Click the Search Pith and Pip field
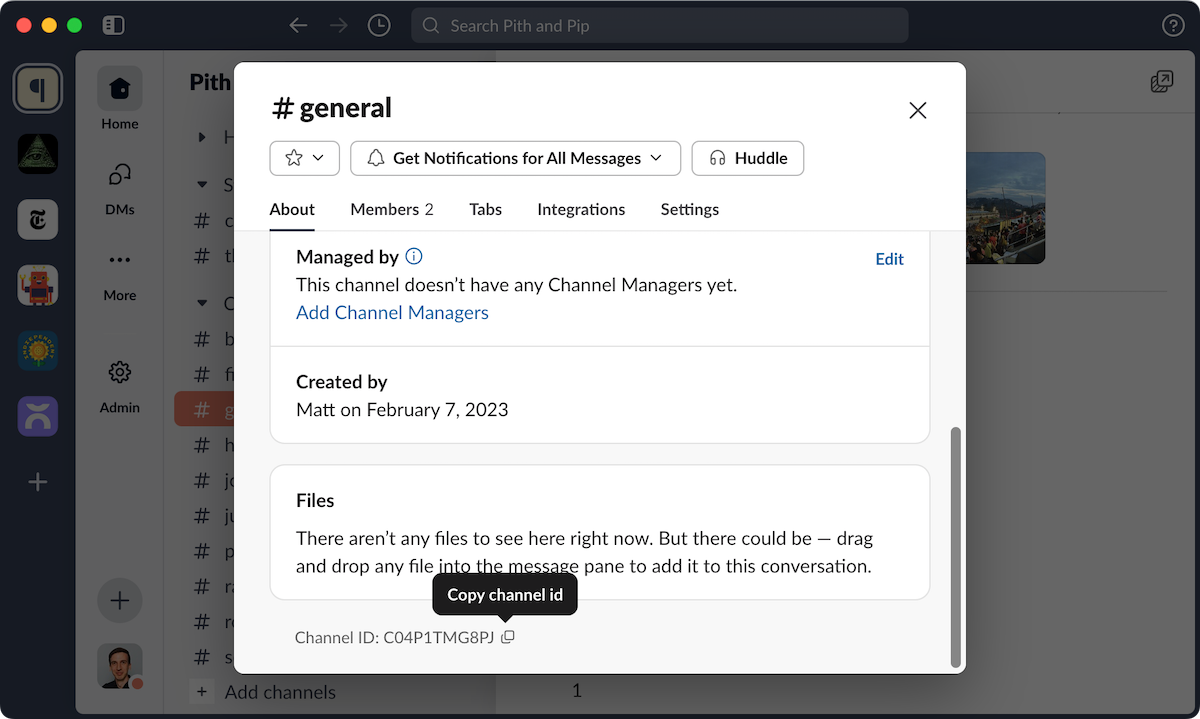This screenshot has width=1200, height=719. click(660, 26)
